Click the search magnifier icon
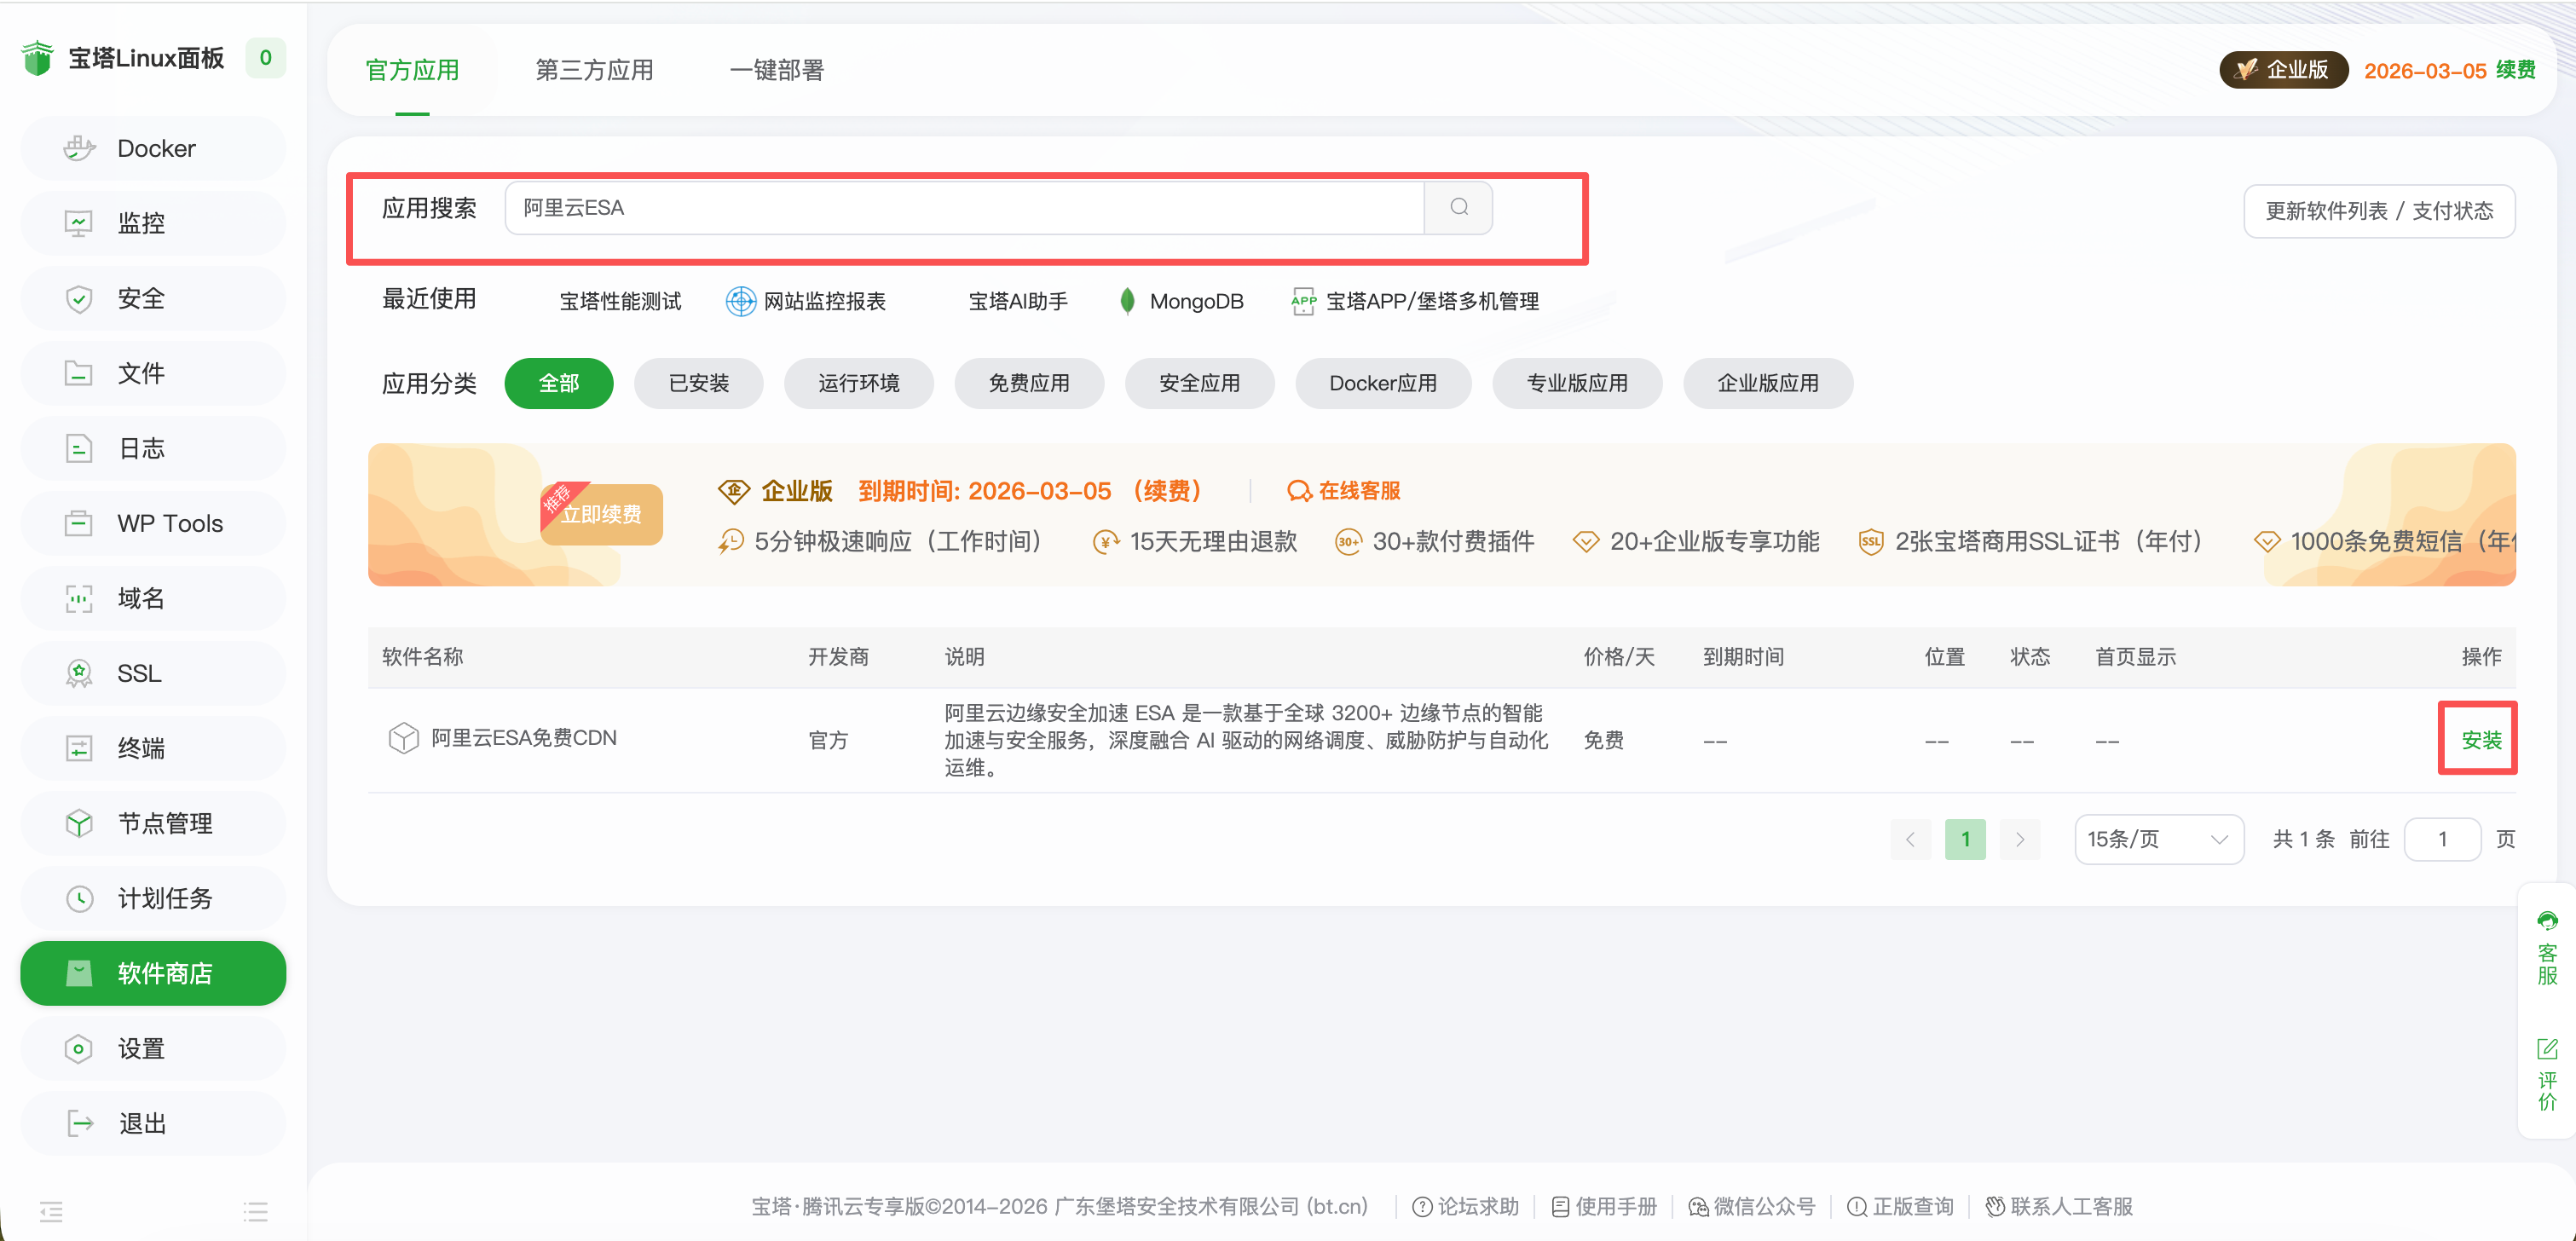Screen dimensions: 2576x1241 coord(1458,207)
